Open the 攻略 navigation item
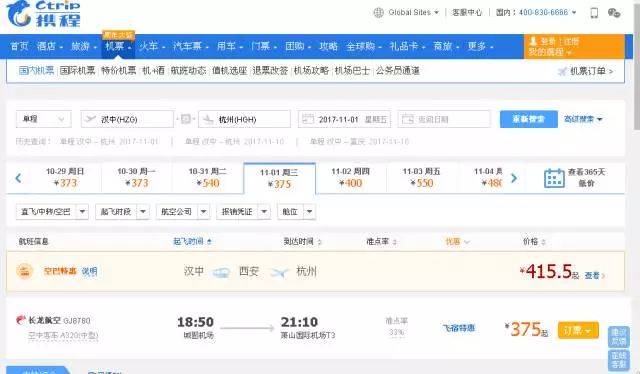 pyautogui.click(x=328, y=46)
